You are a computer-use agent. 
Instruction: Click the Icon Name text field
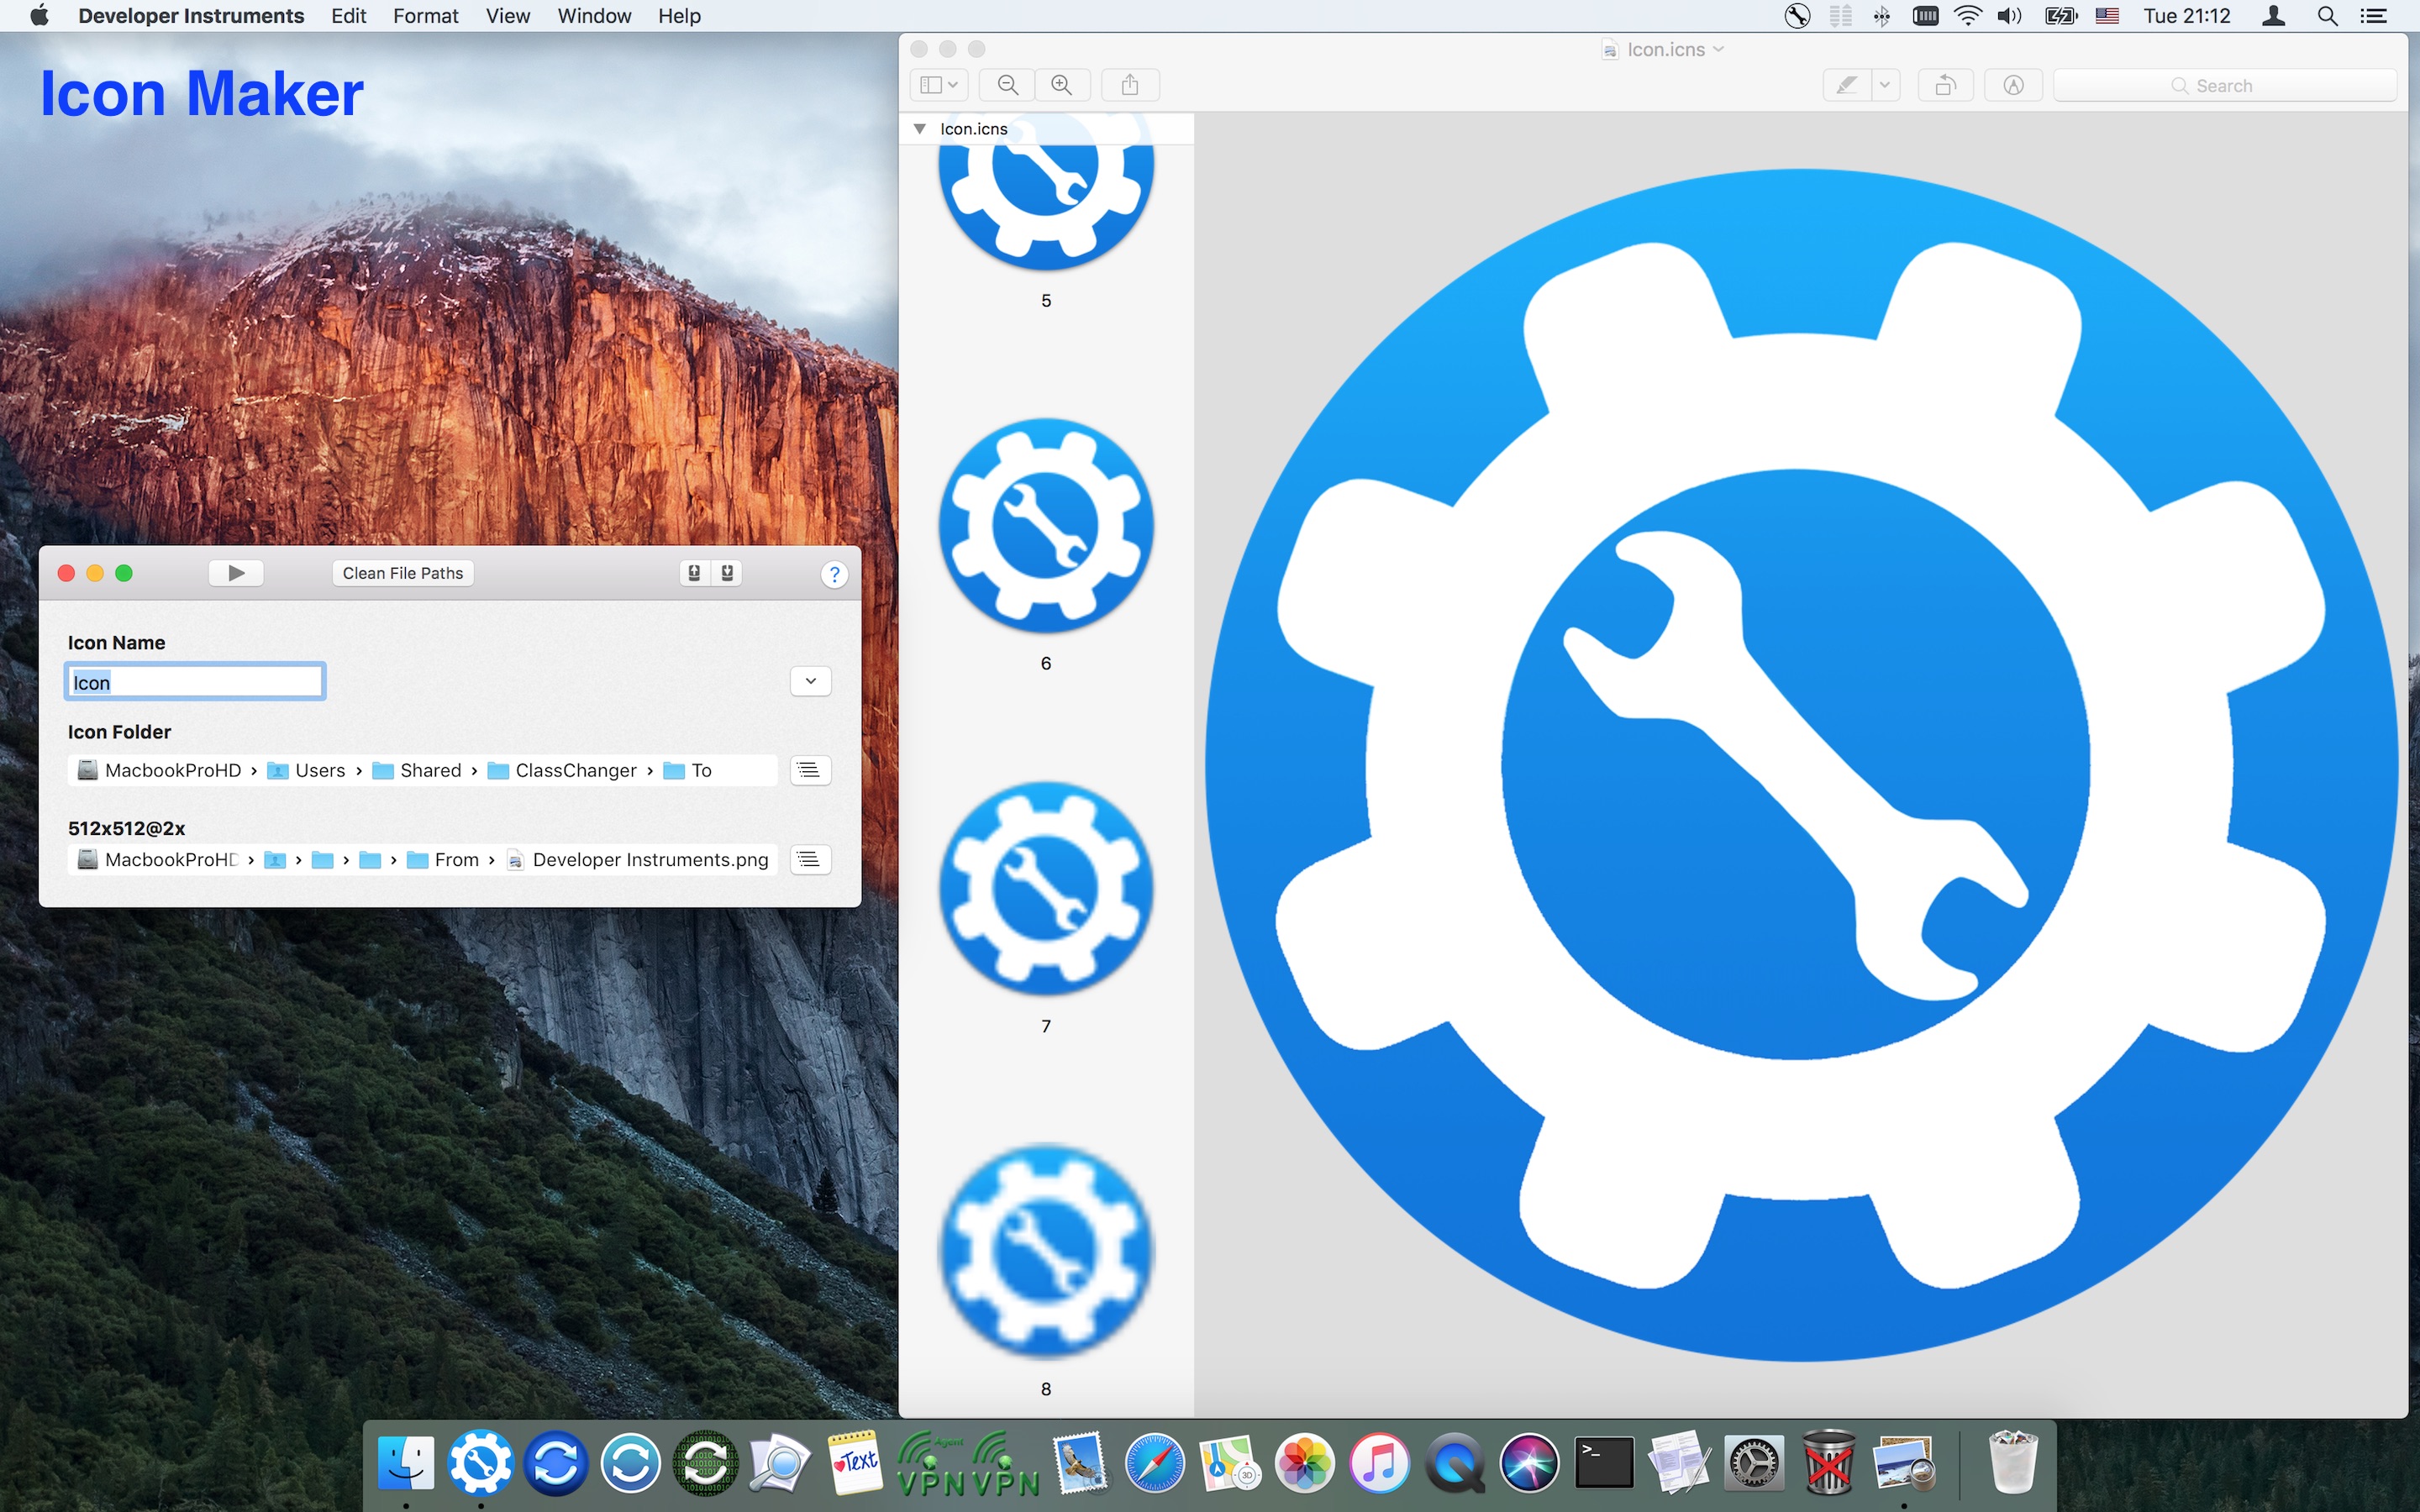[x=195, y=682]
